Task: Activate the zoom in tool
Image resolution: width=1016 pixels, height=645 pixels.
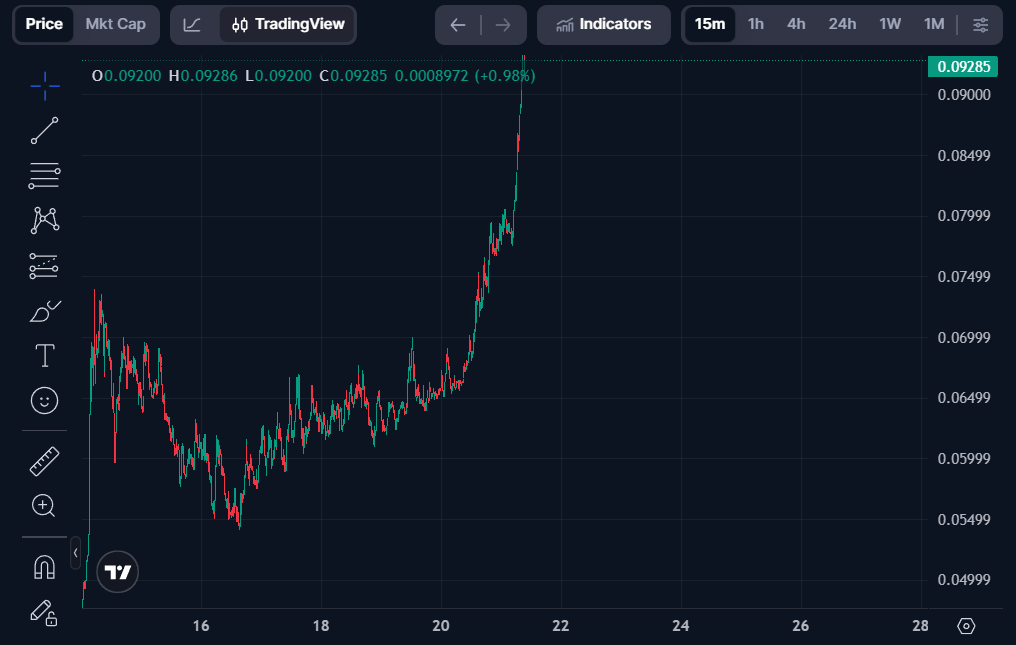Action: pos(43,506)
